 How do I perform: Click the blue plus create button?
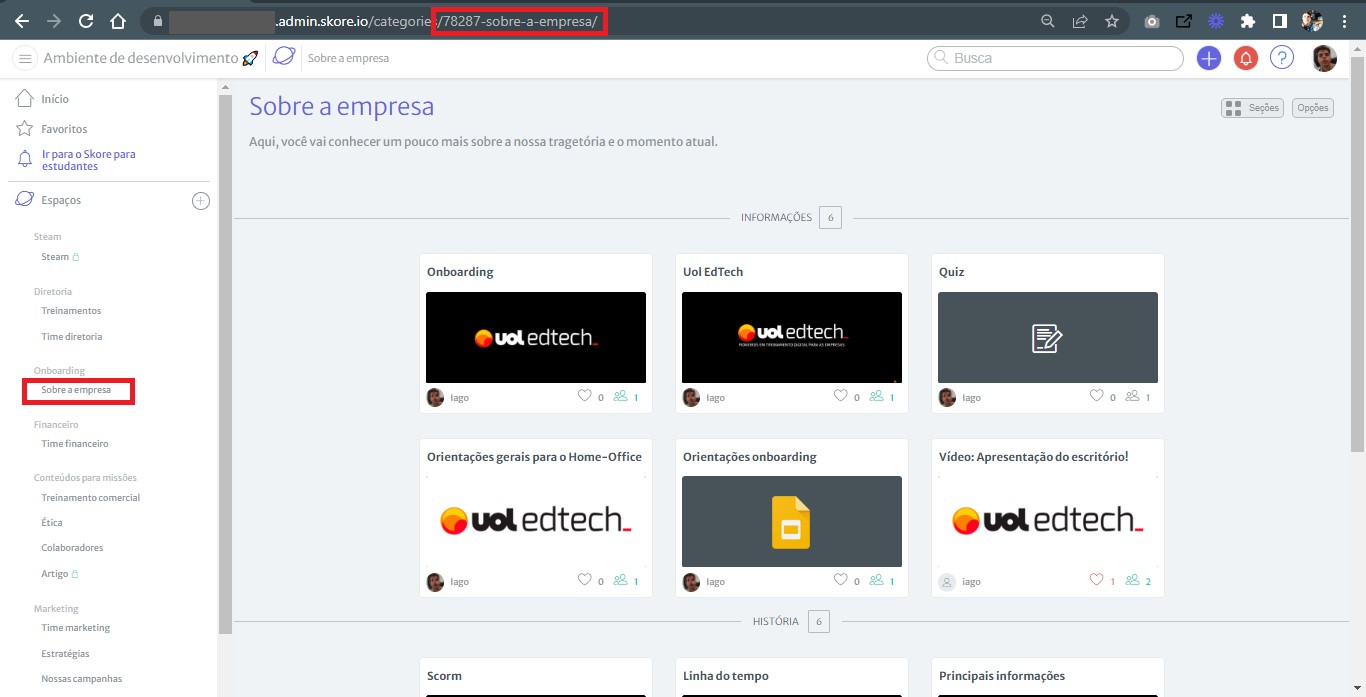(x=1209, y=58)
